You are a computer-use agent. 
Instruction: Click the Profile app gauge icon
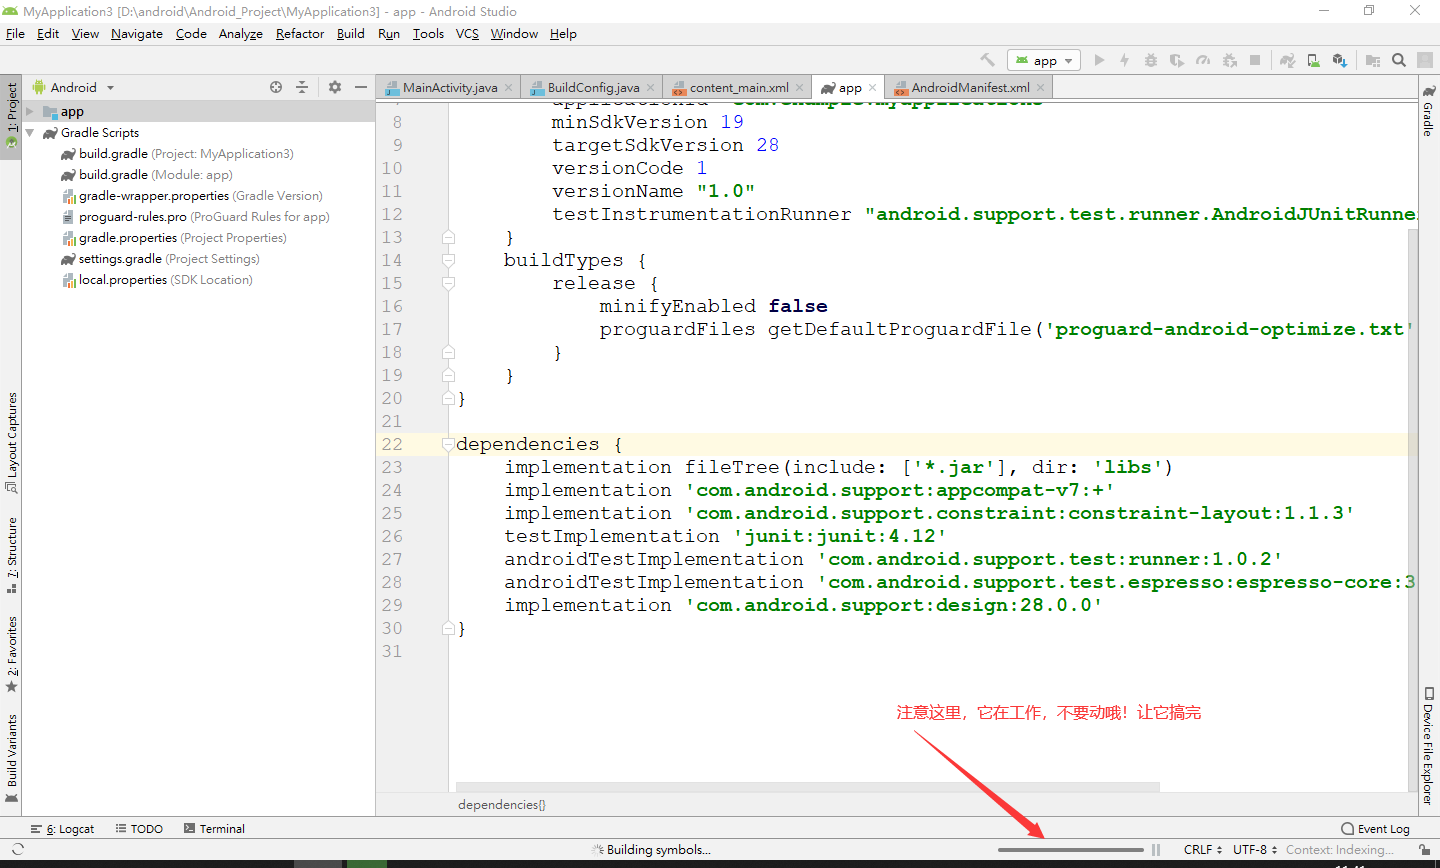(x=1203, y=60)
